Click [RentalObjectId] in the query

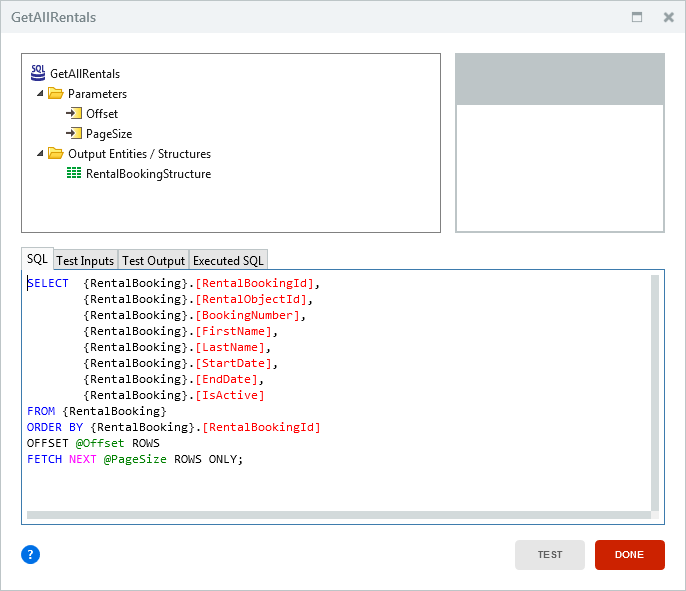click(251, 299)
